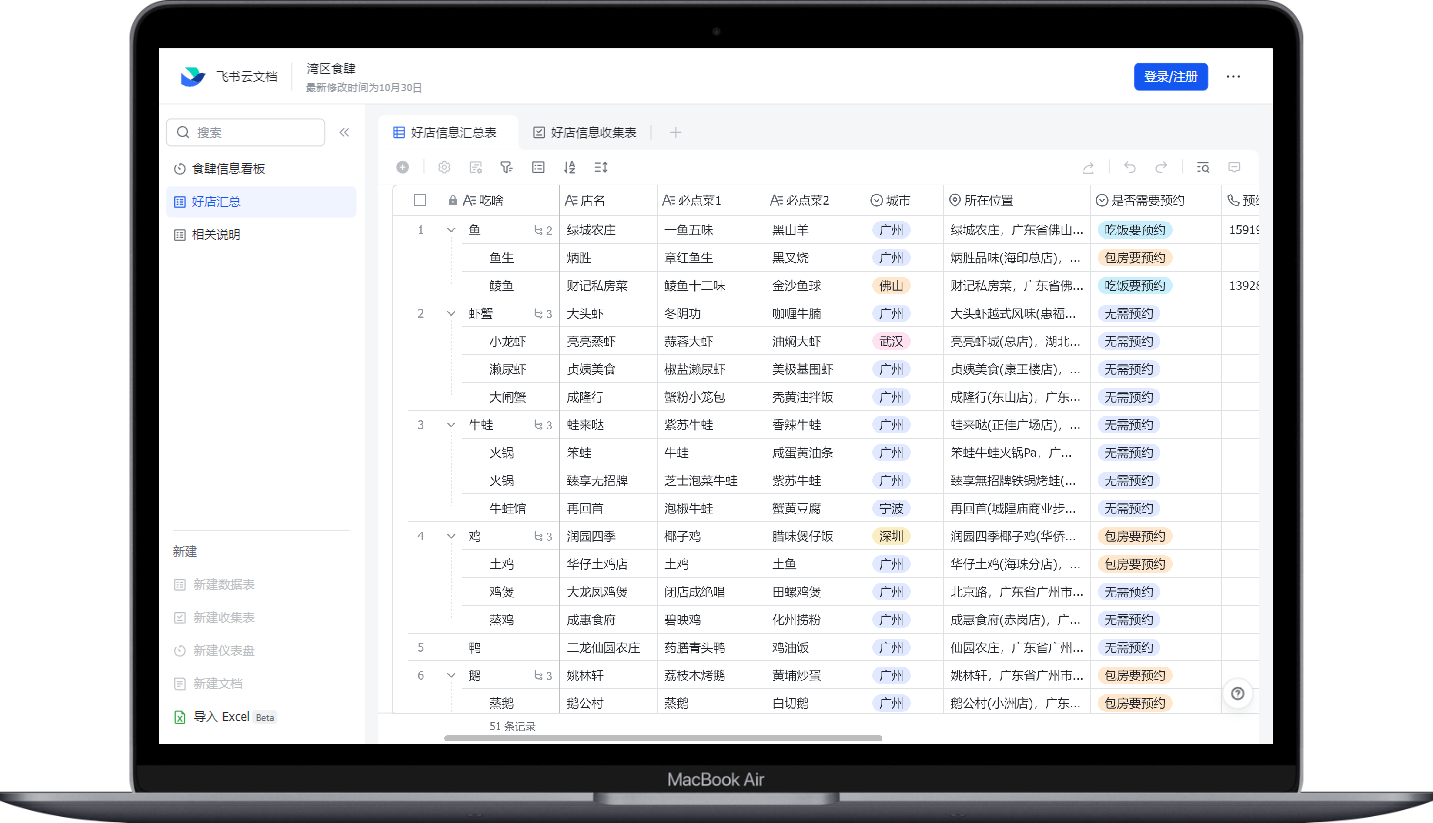Click cell 一鱼五味
Image resolution: width=1433 pixels, height=823 pixels.
click(x=710, y=230)
